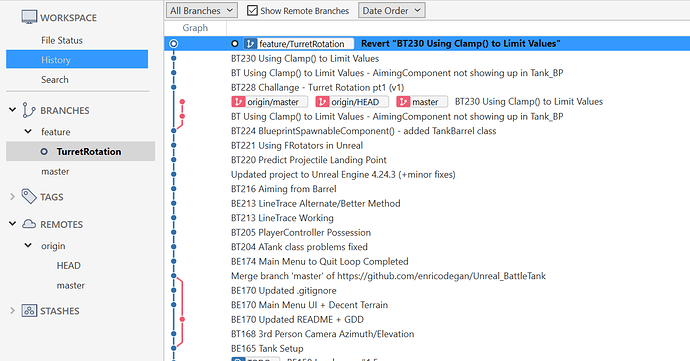Select commit Updated project to Unreal Engine 4.24.3
The height and width of the screenshot is (361, 690).
[x=343, y=174]
